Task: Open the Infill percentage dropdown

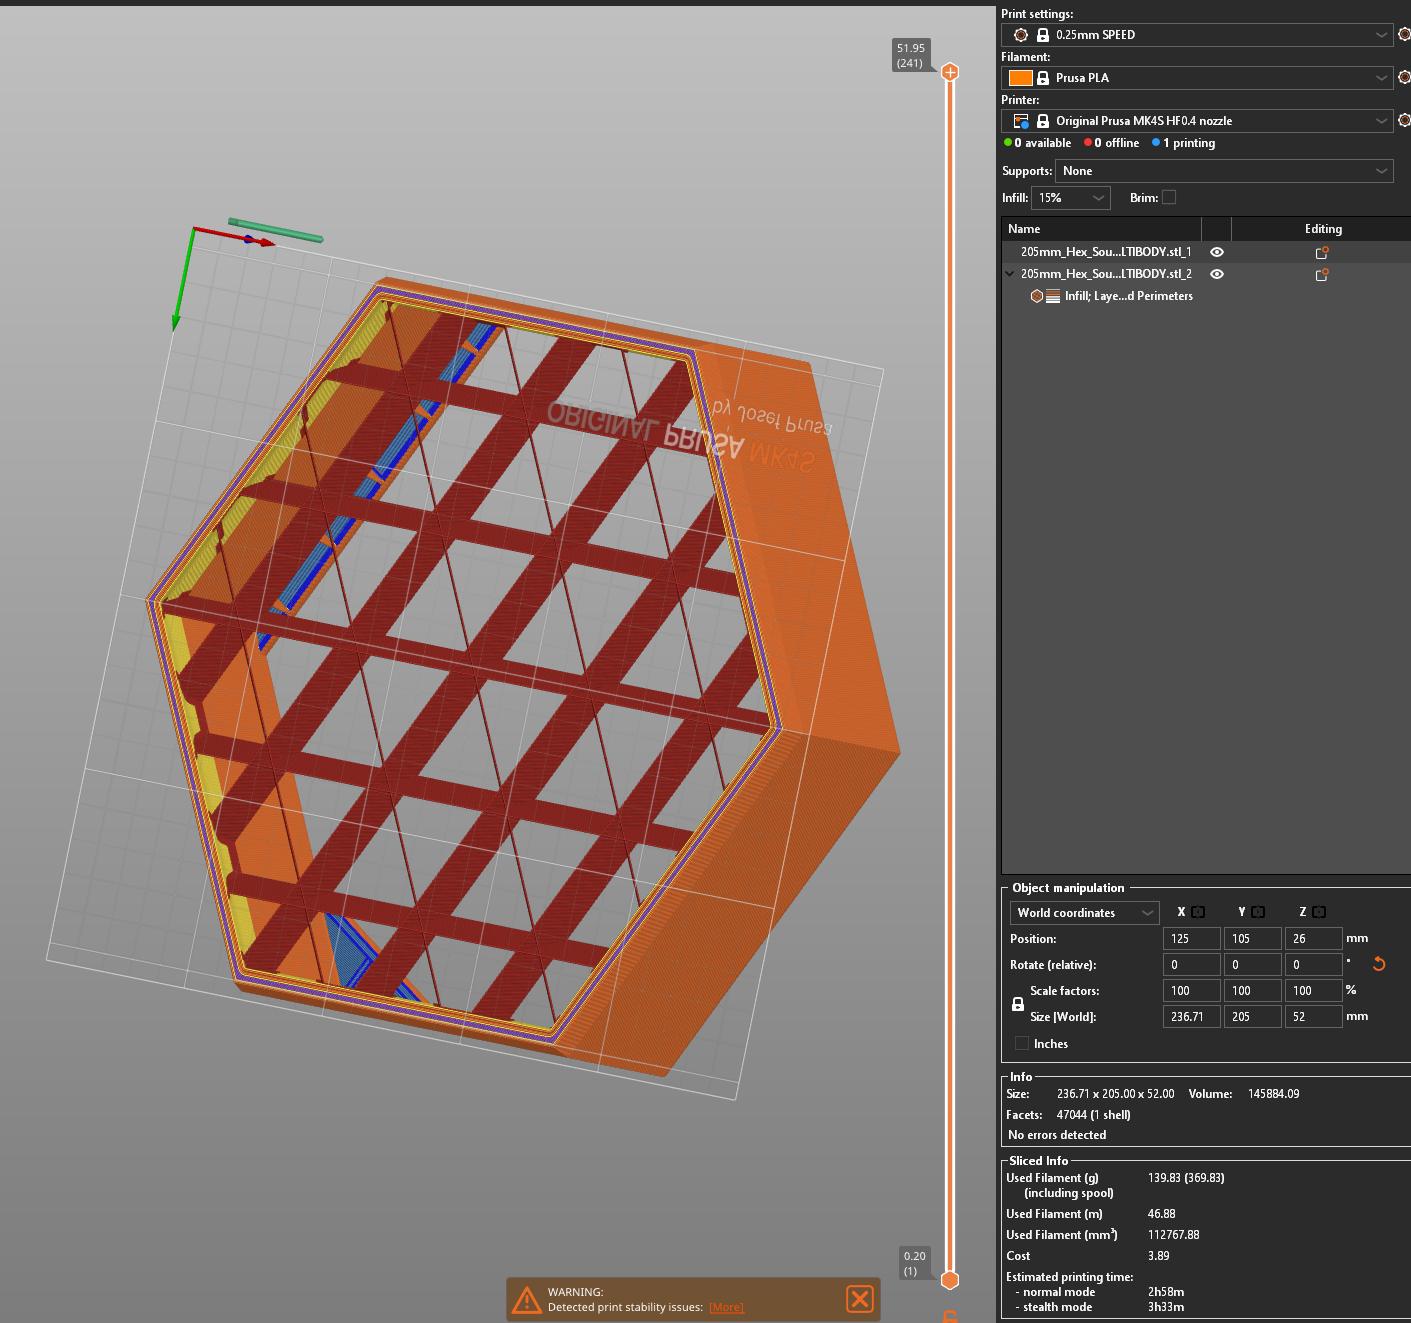Action: pyautogui.click(x=1070, y=198)
